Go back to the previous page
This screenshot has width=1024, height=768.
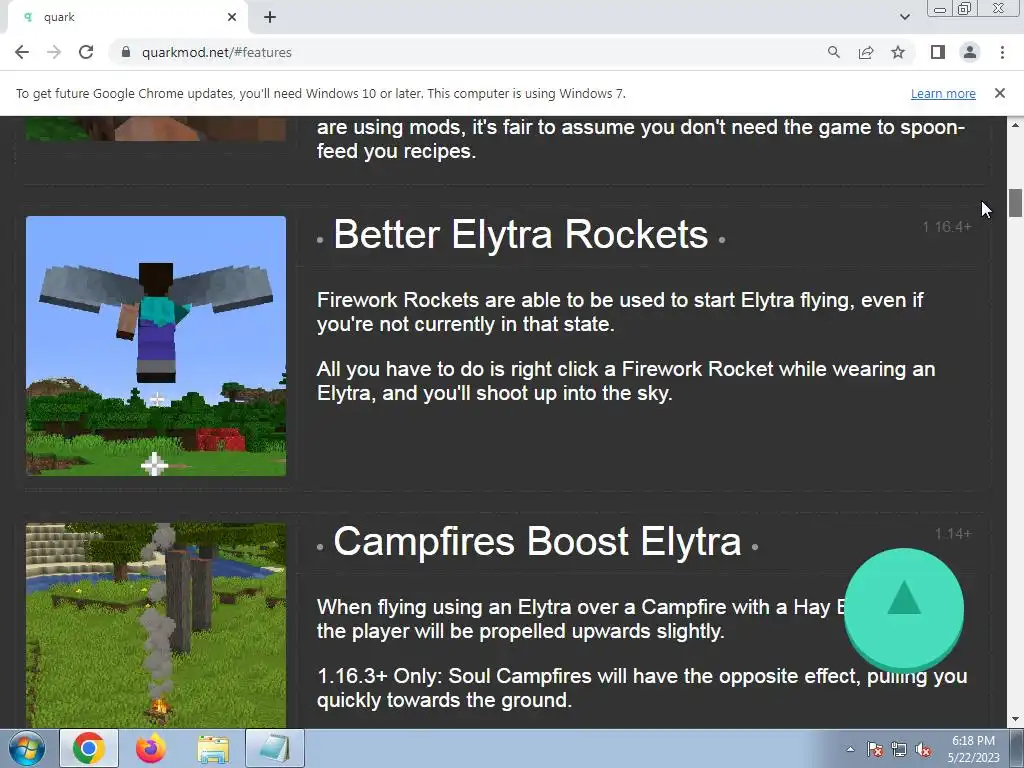point(22,52)
